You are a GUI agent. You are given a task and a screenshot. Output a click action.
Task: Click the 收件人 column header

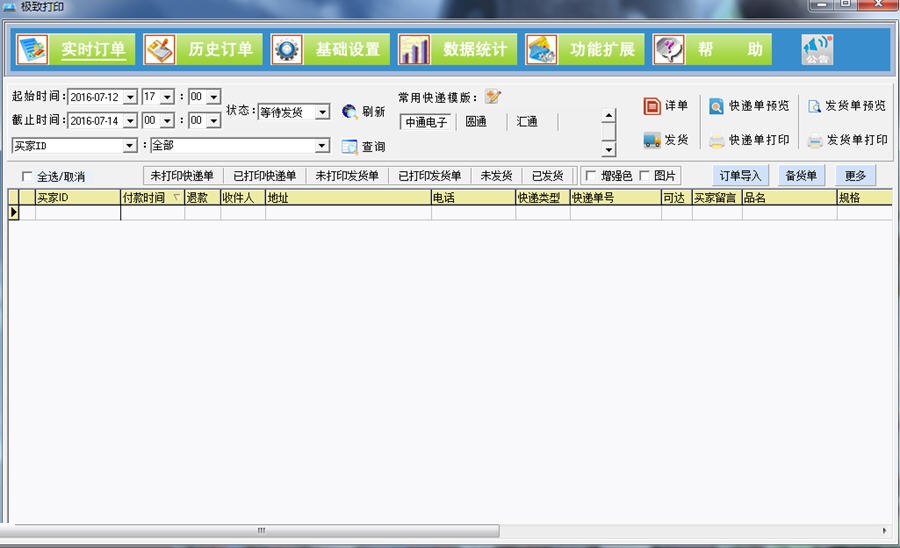click(243, 197)
